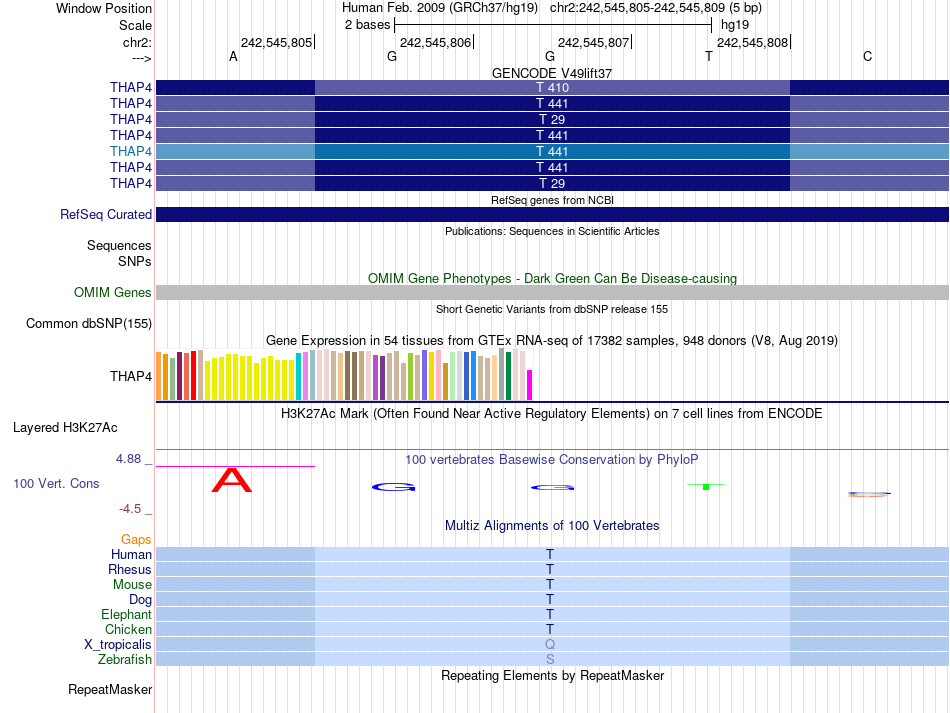Select the Elephant species label
Viewport: 950px width, 713px height.
(127, 614)
